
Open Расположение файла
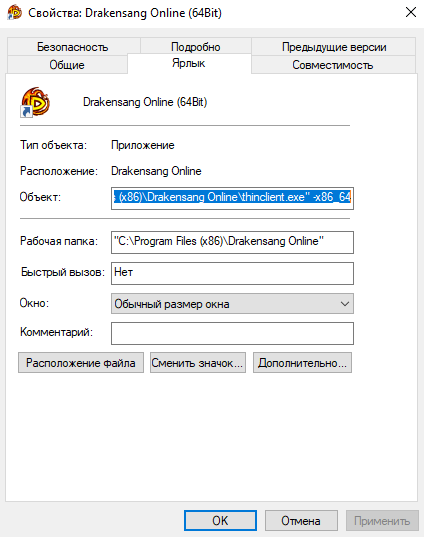tap(81, 363)
